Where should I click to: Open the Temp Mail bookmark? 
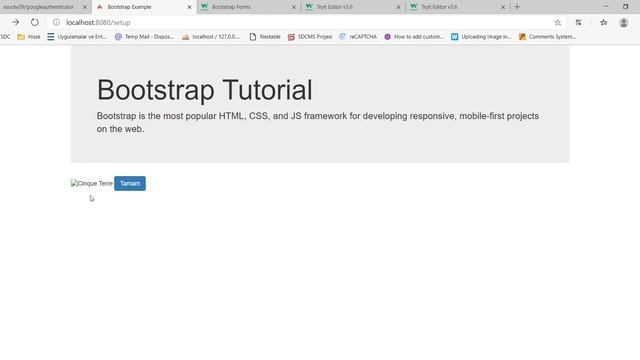coord(144,37)
